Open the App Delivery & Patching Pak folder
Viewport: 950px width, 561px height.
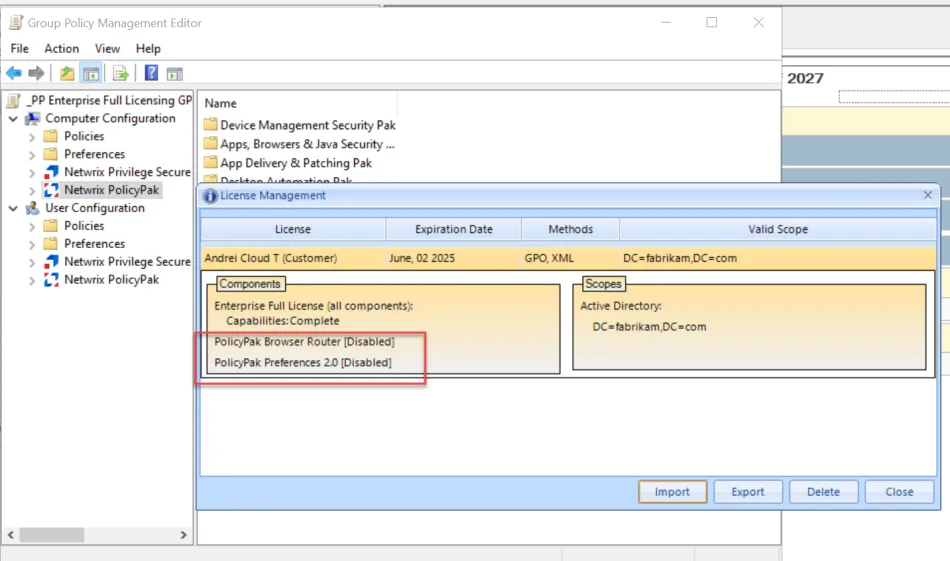295,163
